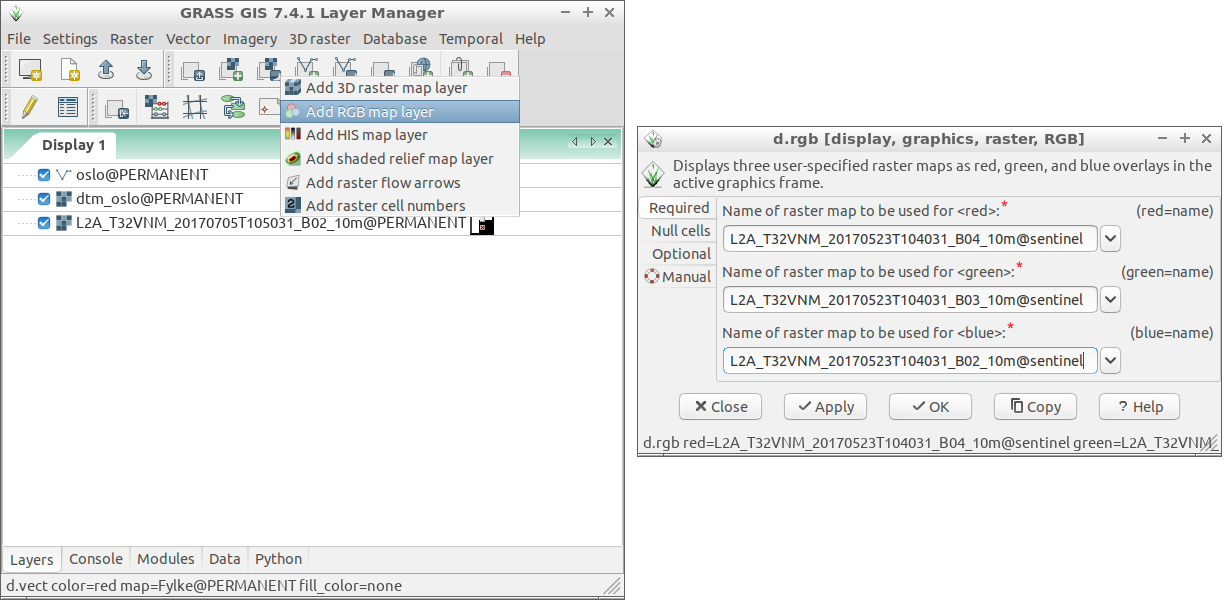Screen dimensions: 1225x600
Task: Click Apply button in d.rgb dialog
Action: click(x=825, y=406)
